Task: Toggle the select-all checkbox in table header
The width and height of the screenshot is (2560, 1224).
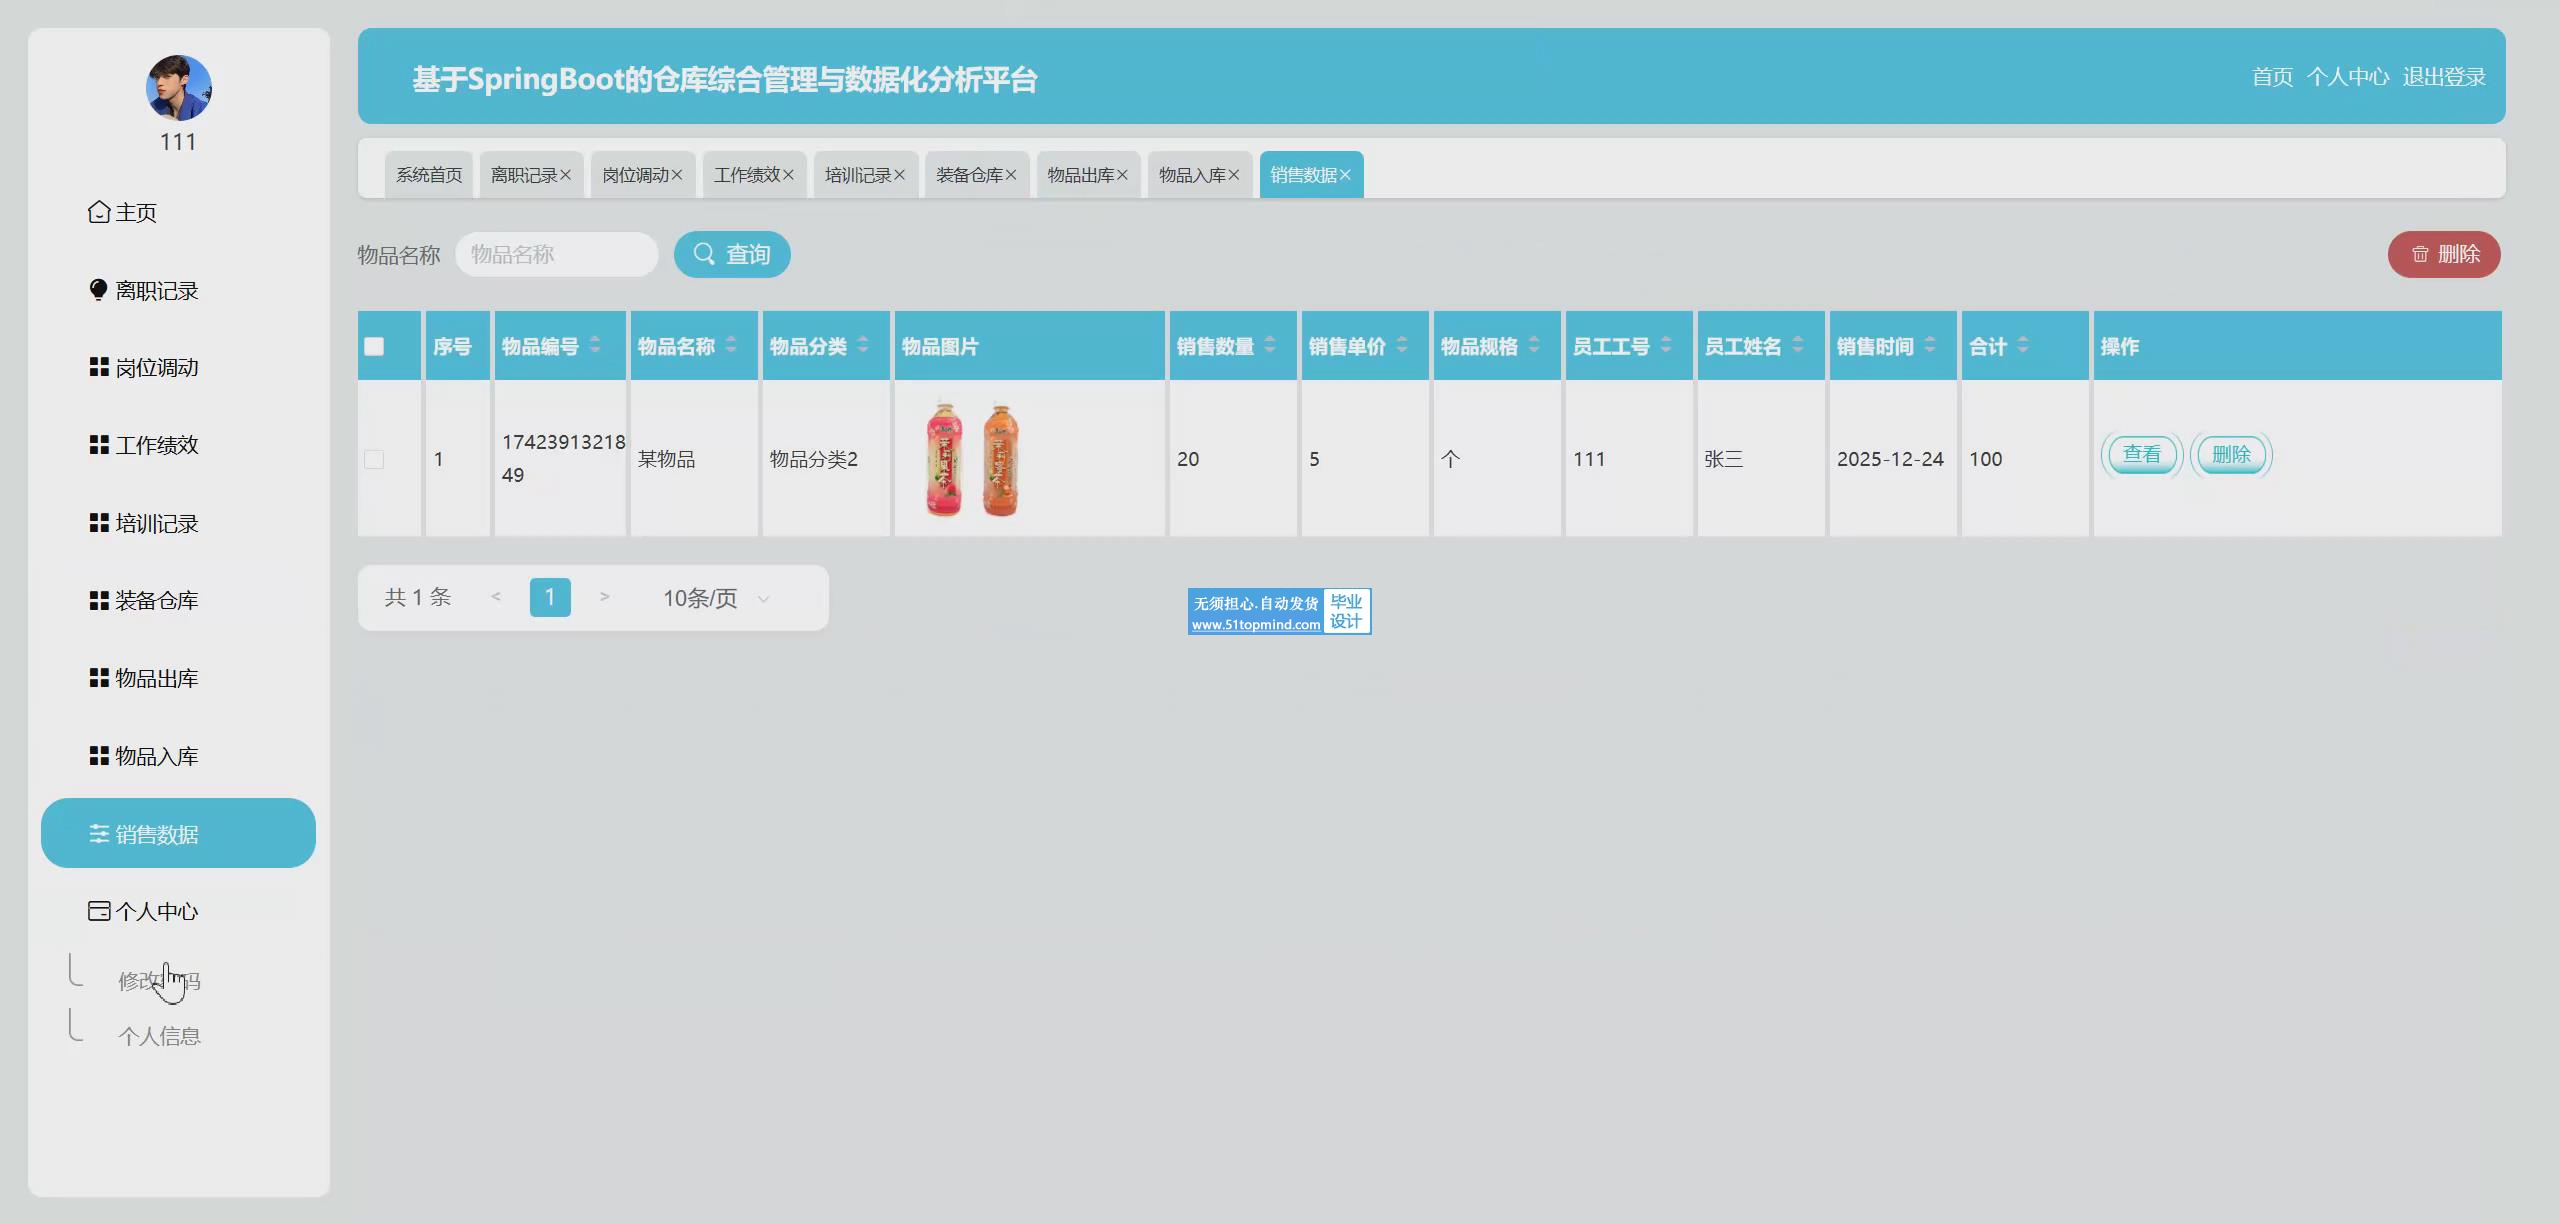Action: pyautogui.click(x=374, y=347)
